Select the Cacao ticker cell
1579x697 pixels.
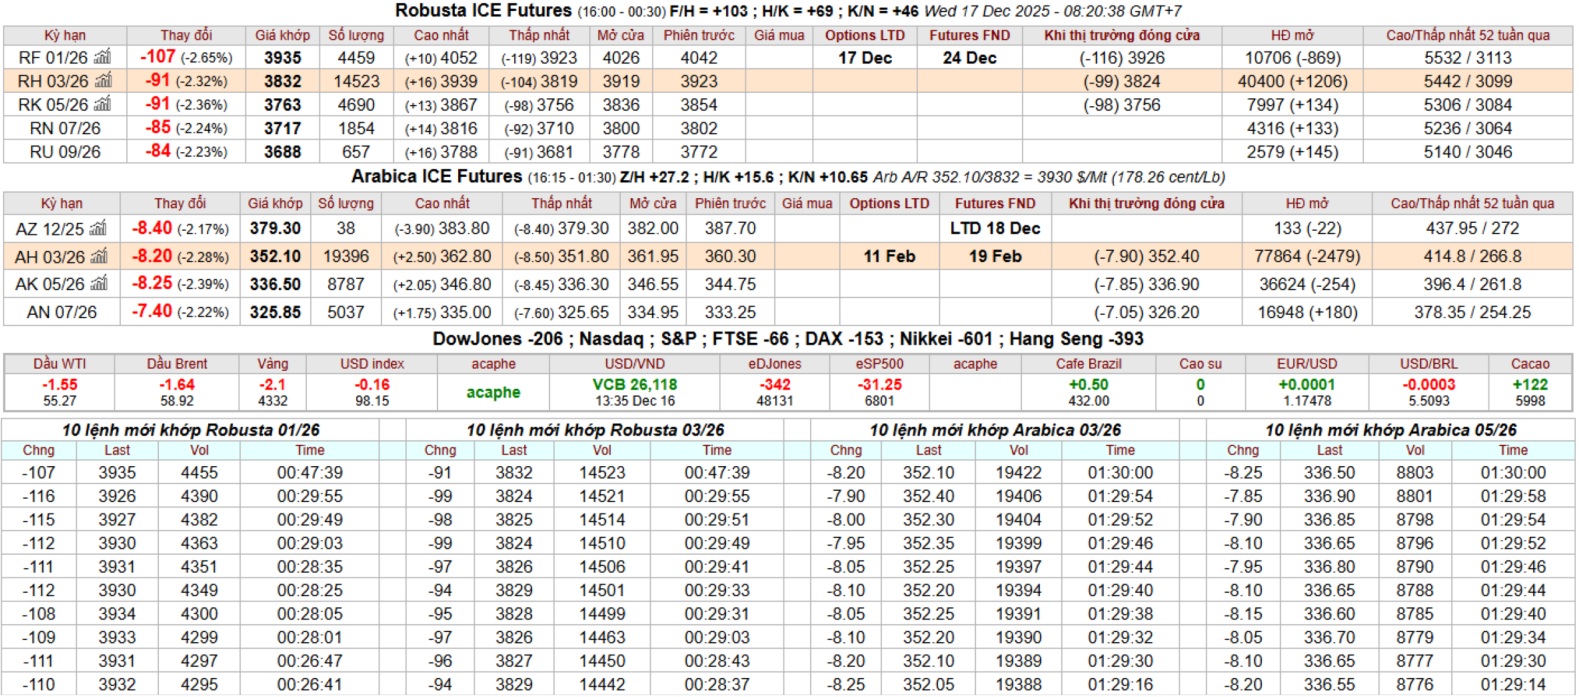click(1529, 392)
